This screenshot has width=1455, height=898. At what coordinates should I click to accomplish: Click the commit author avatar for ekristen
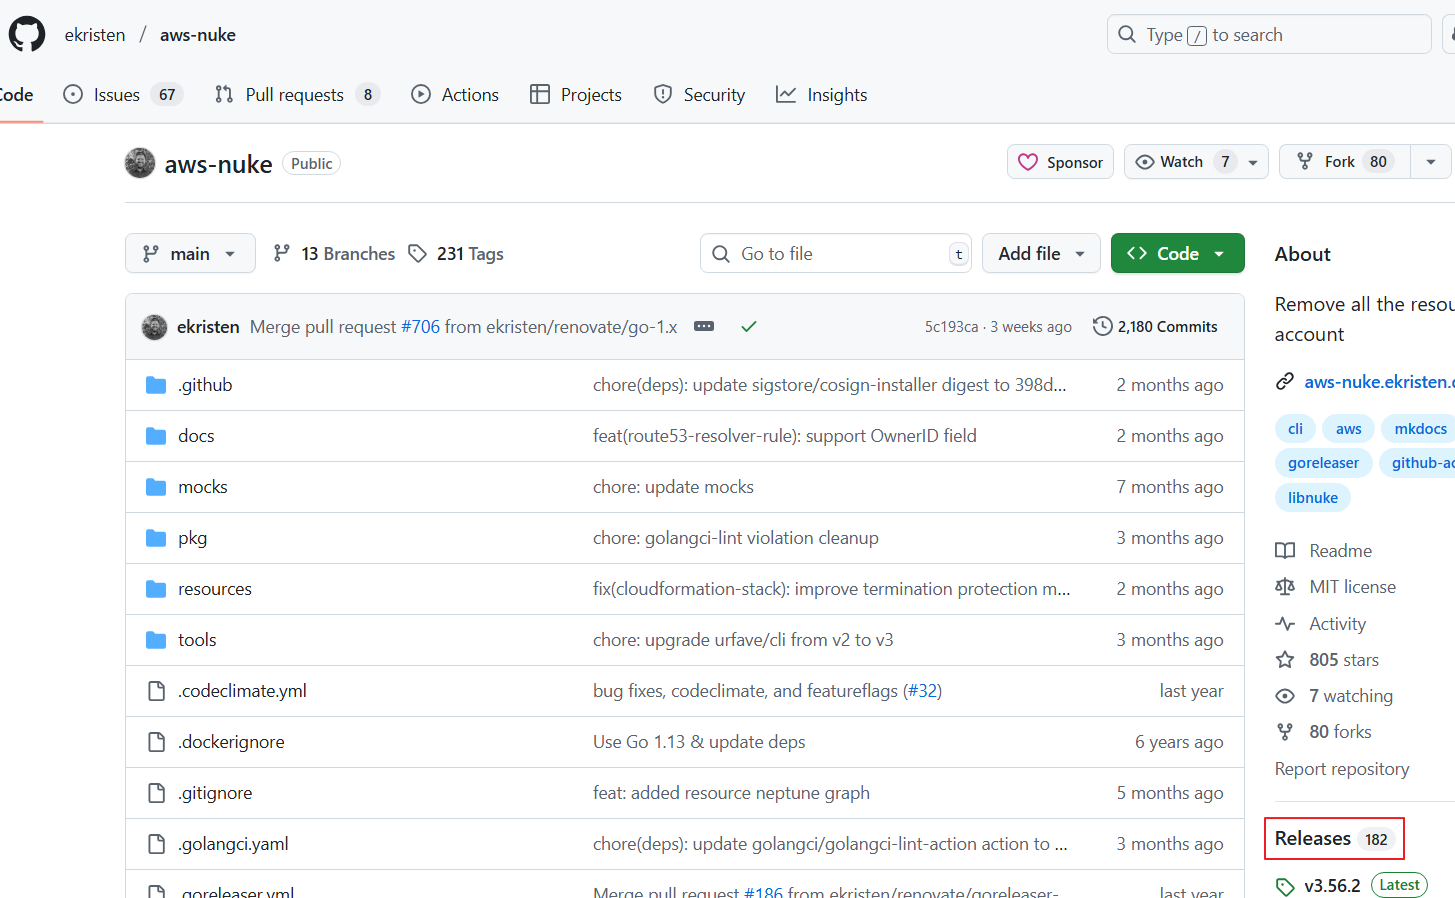(x=154, y=327)
